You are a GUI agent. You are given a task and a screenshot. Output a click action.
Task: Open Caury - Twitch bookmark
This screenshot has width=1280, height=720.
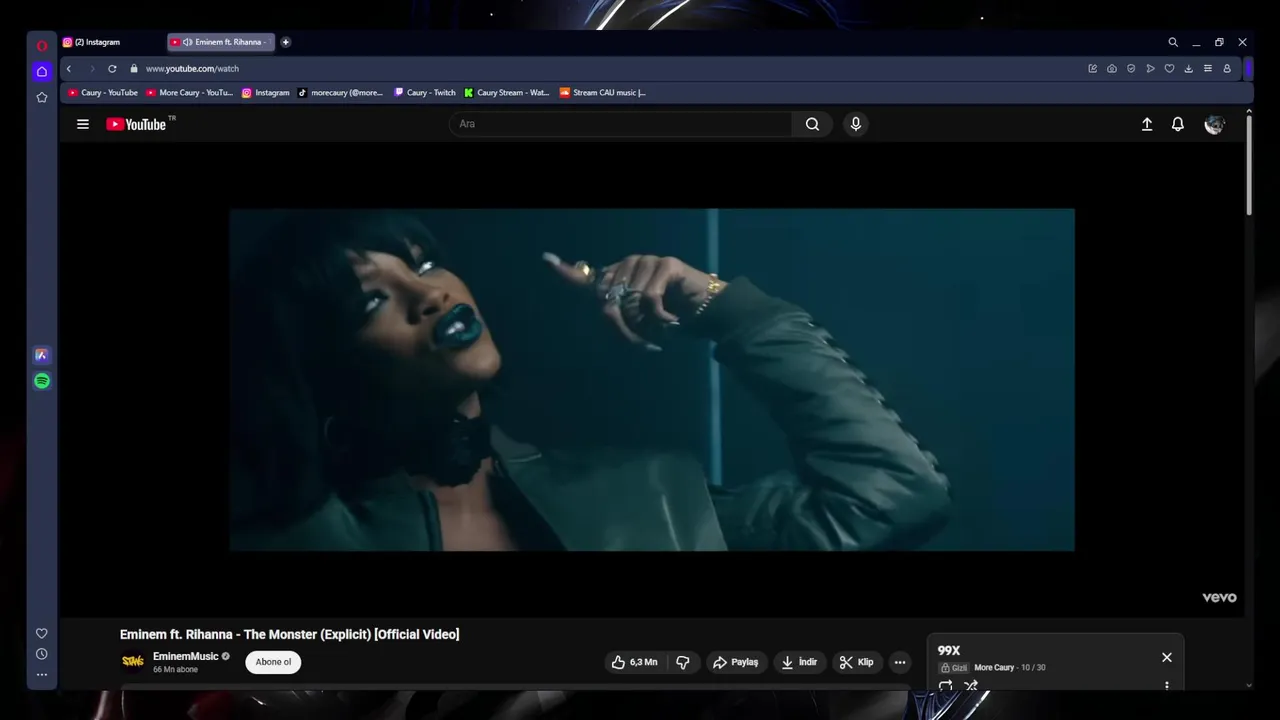tap(425, 92)
